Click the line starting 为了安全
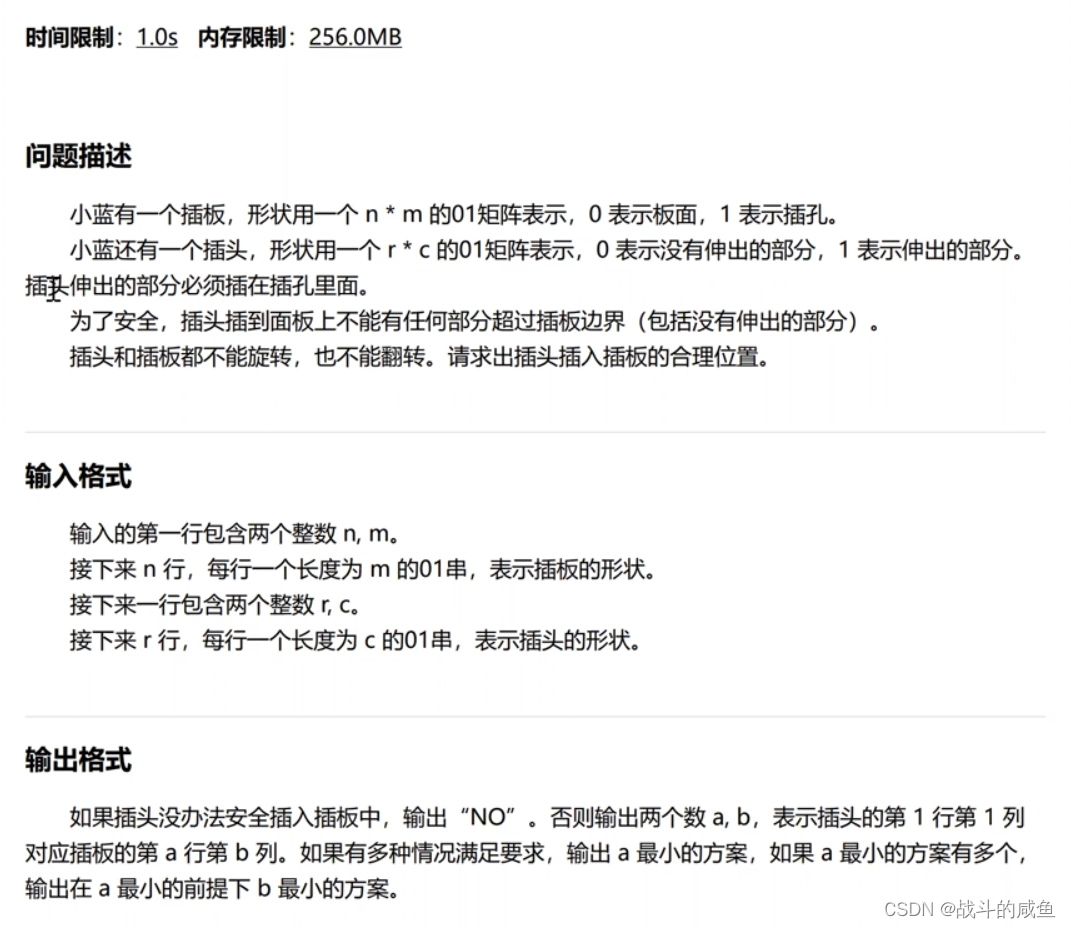Screen dimensions: 1071x928 pyautogui.click(x=475, y=321)
